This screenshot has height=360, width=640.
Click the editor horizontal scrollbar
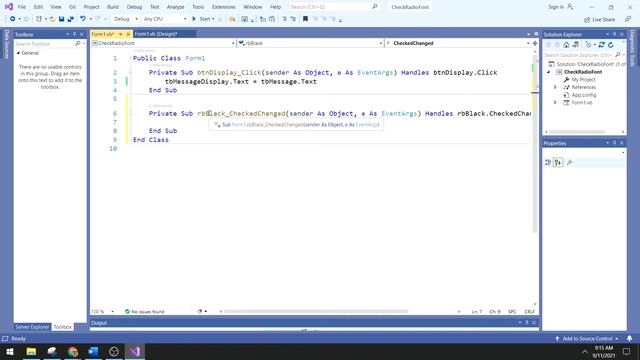tap(316, 311)
